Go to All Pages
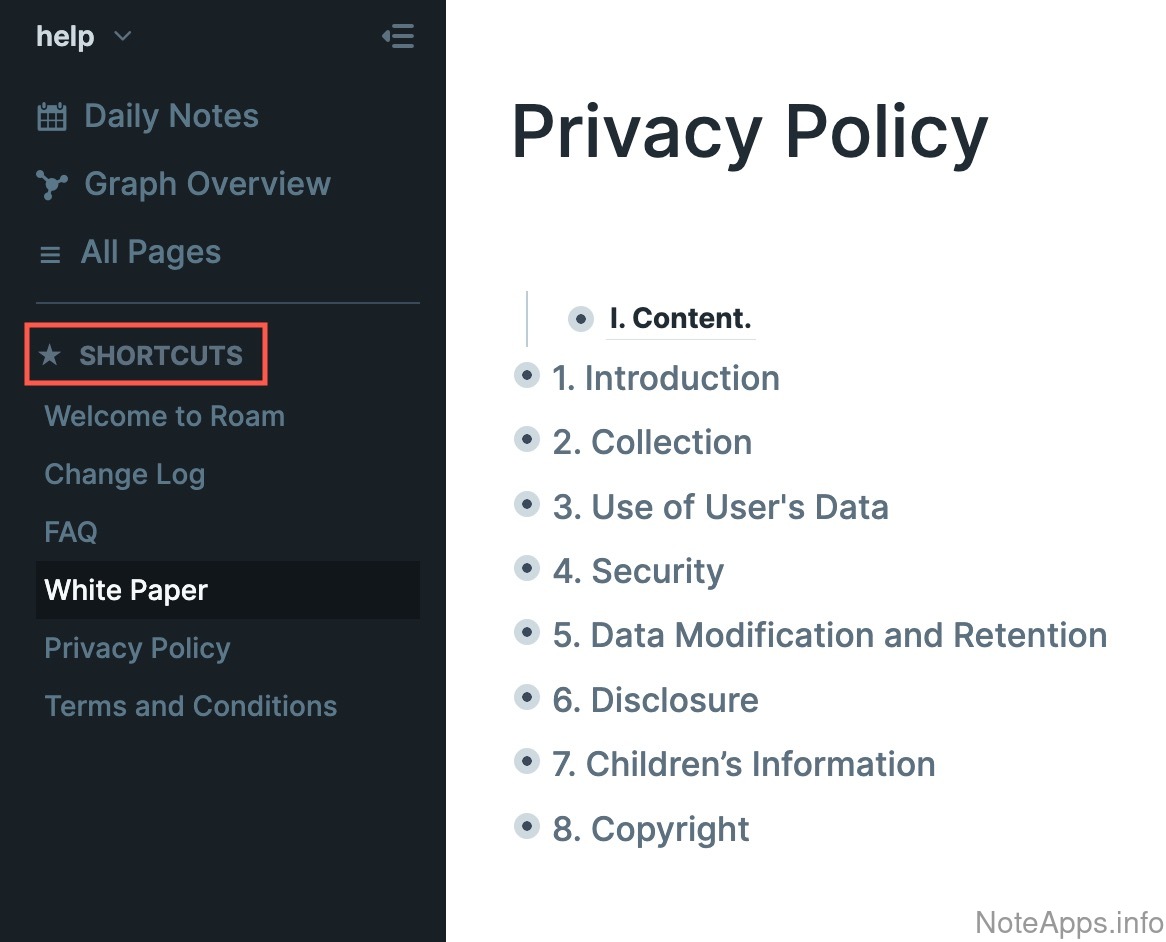The width and height of the screenshot is (1166, 942). click(x=150, y=252)
